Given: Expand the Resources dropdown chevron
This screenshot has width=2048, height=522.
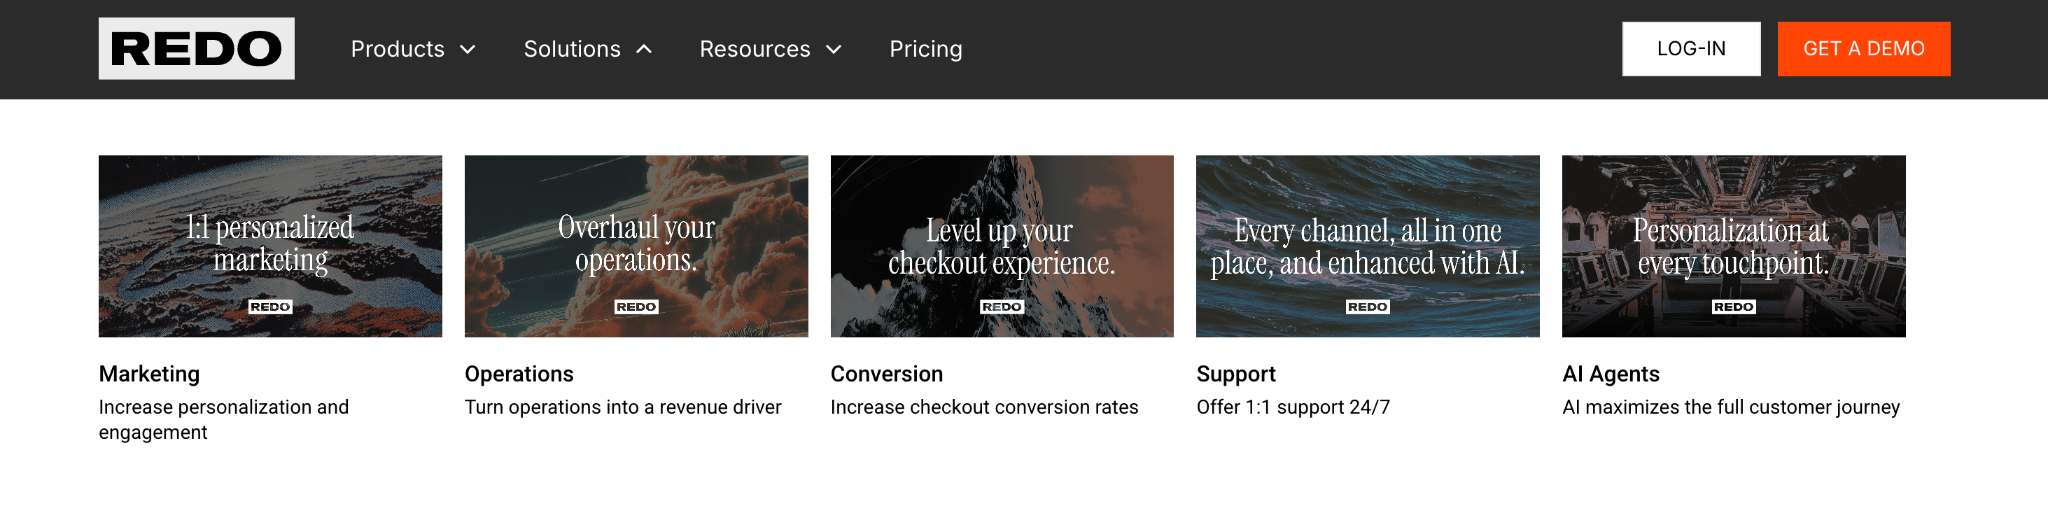Looking at the screenshot, I should point(833,49).
